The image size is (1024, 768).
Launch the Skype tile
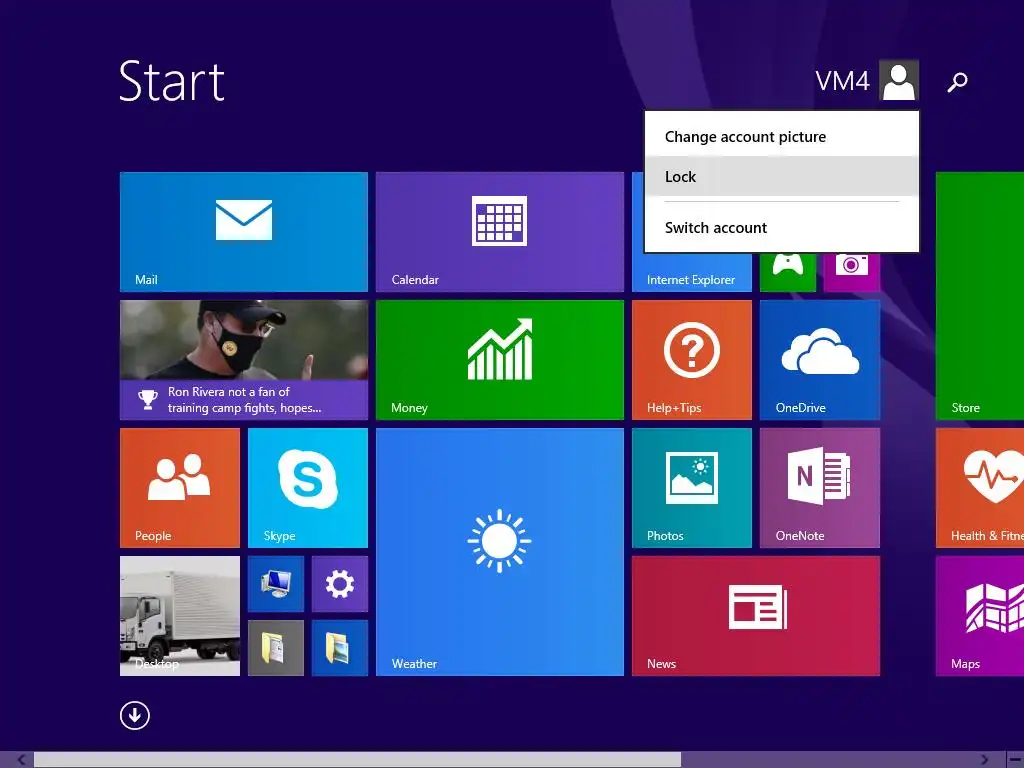[308, 488]
